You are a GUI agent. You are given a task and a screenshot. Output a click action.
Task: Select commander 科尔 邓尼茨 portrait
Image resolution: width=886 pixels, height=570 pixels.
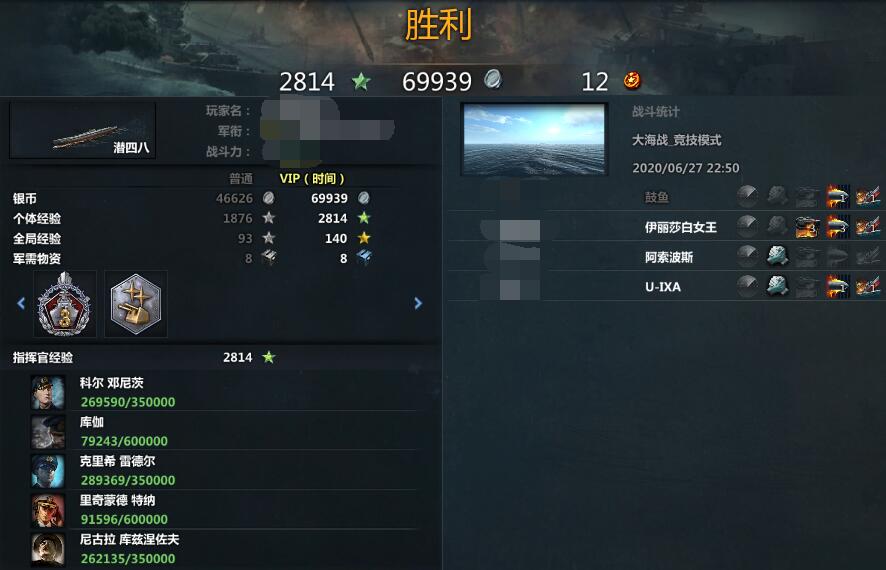pyautogui.click(x=48, y=392)
